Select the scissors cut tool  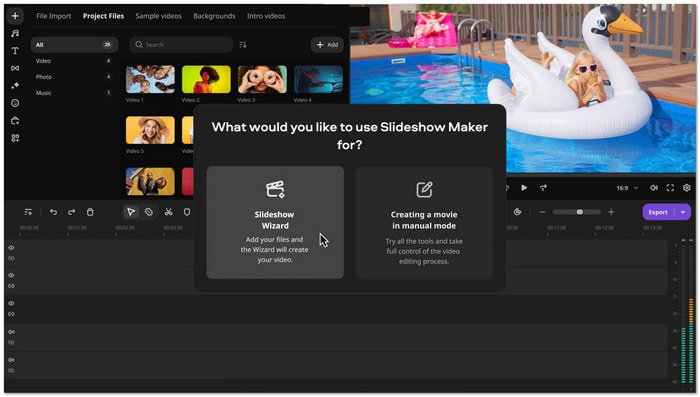[168, 212]
